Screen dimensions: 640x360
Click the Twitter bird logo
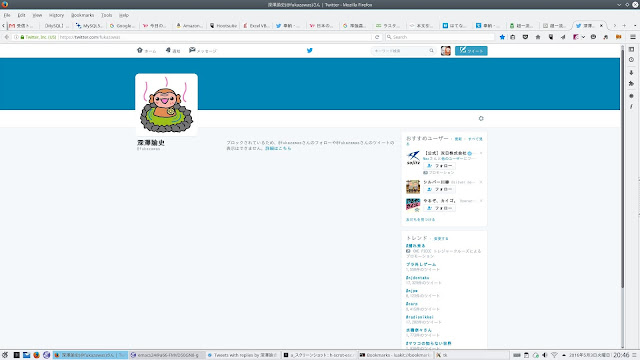[x=310, y=51]
